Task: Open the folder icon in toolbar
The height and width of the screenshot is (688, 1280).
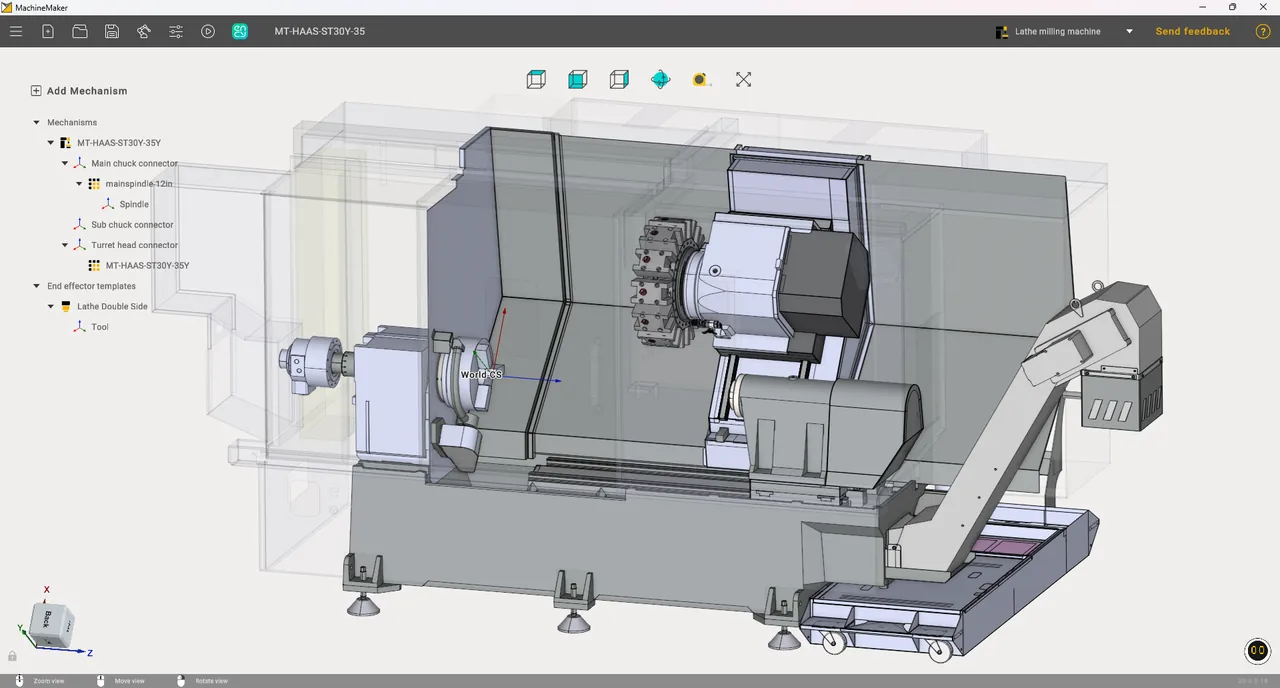Action: tap(80, 31)
